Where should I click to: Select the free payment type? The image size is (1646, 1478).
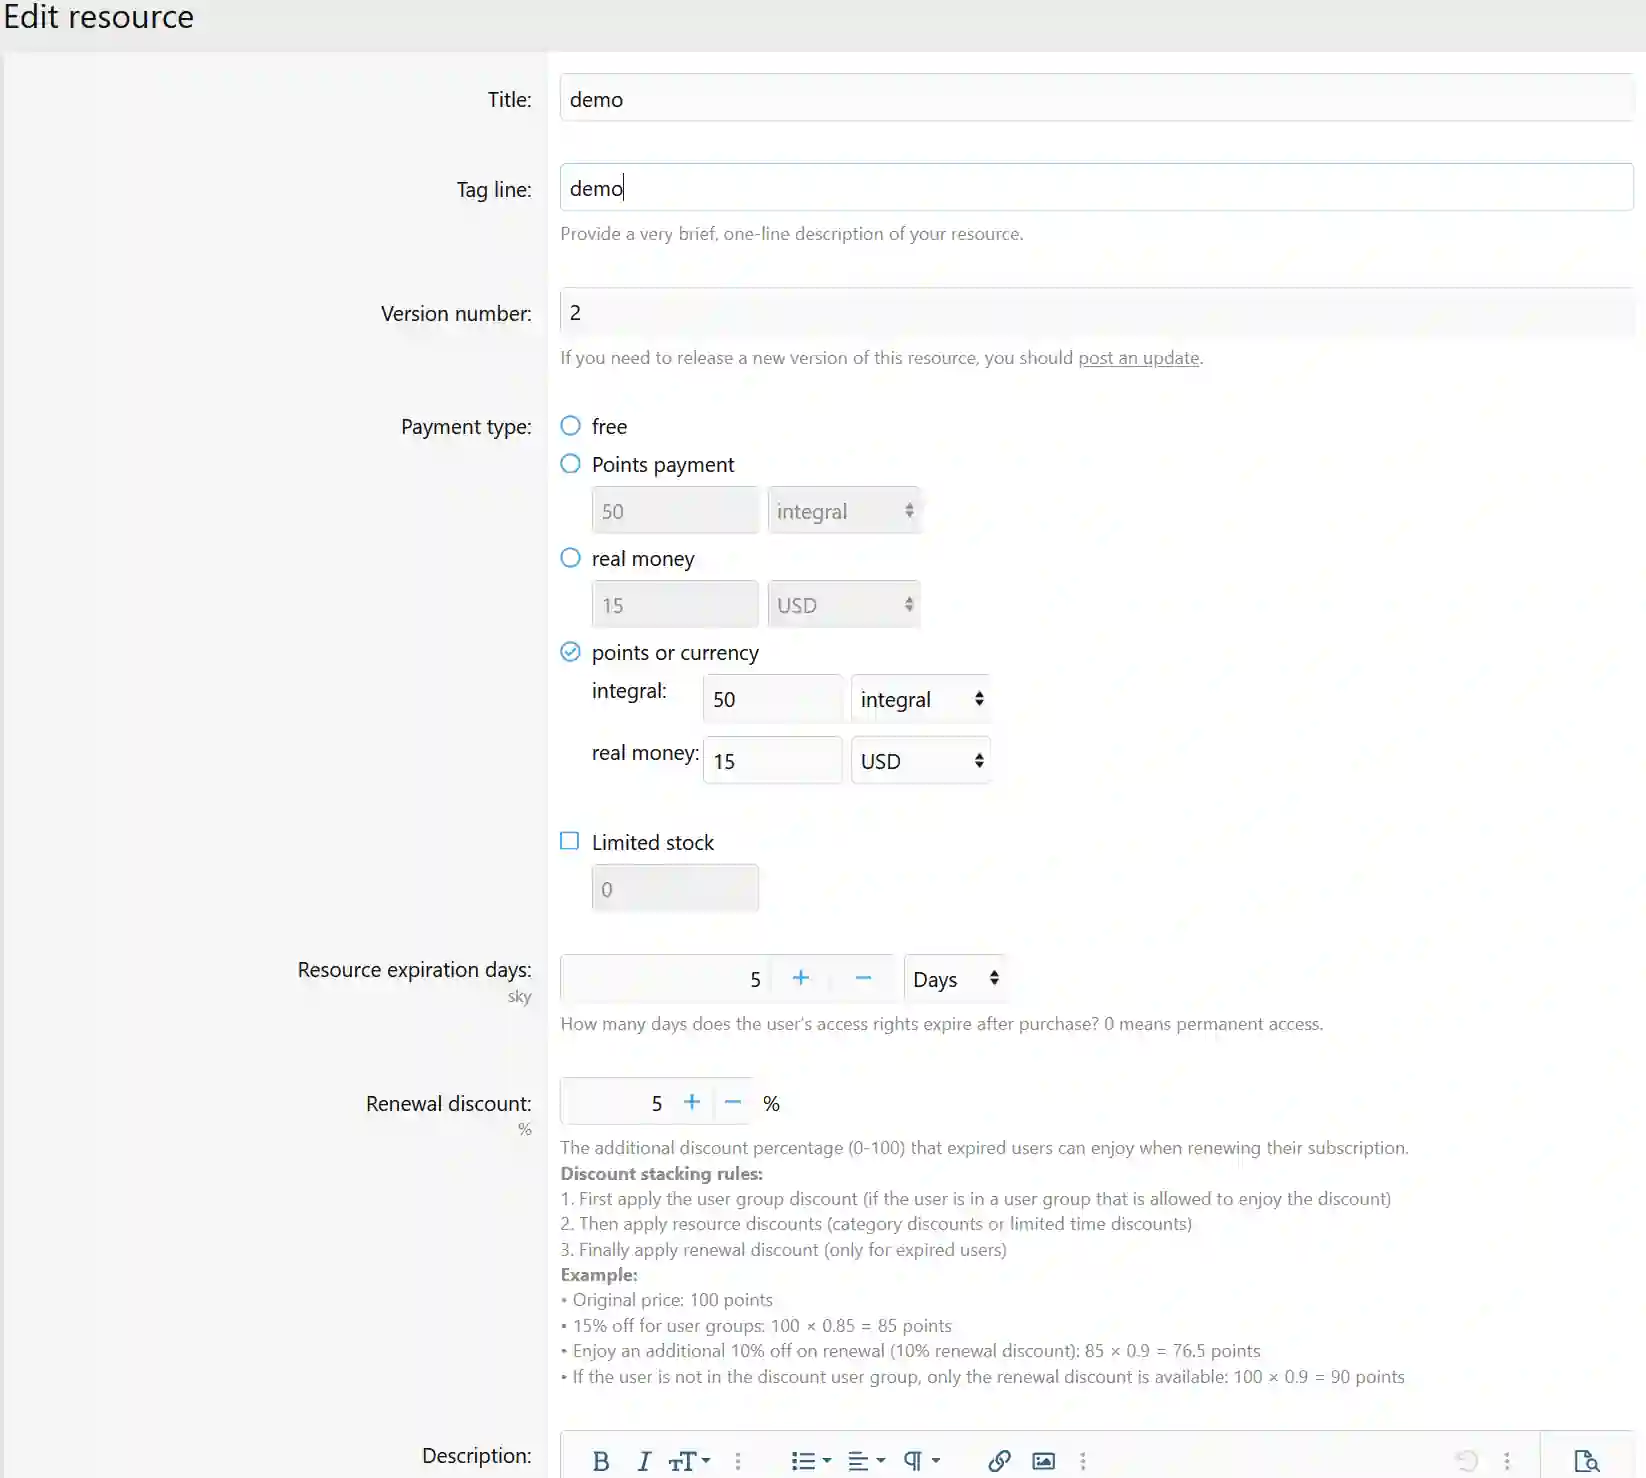coord(570,426)
